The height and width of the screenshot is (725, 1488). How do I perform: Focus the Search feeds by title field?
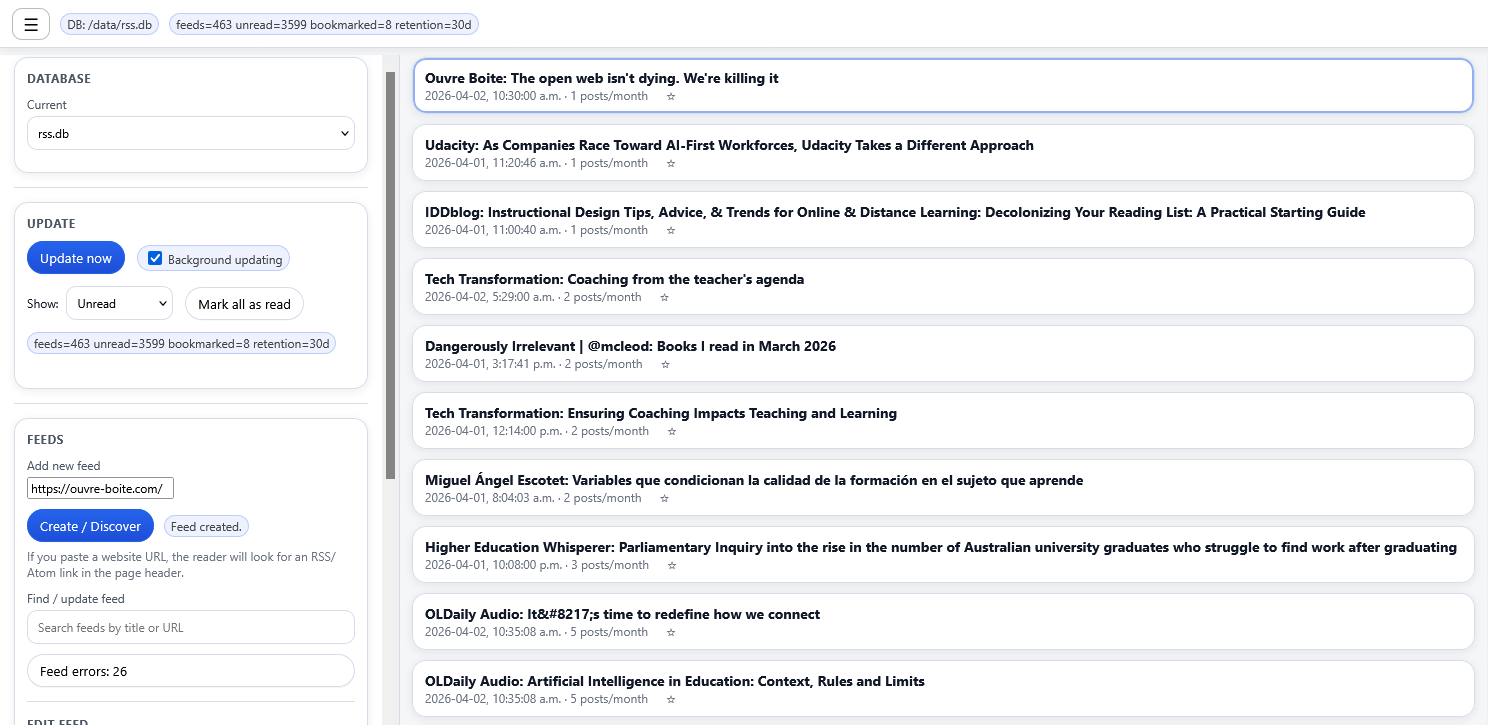click(190, 628)
